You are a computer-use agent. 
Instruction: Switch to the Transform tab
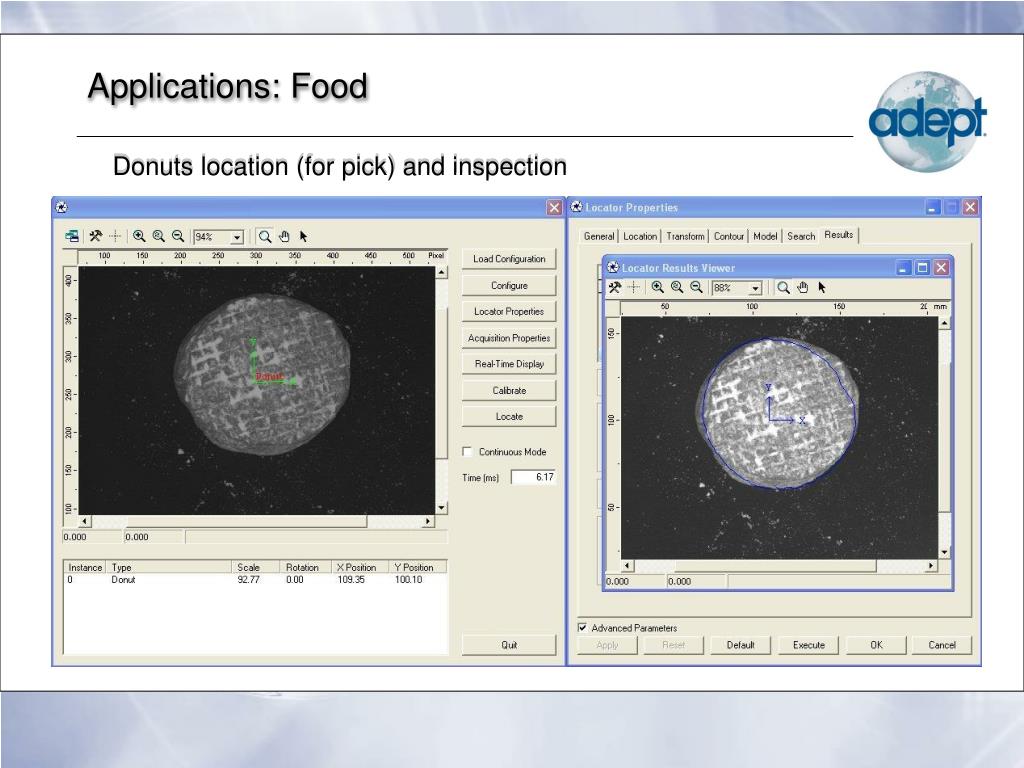point(685,236)
